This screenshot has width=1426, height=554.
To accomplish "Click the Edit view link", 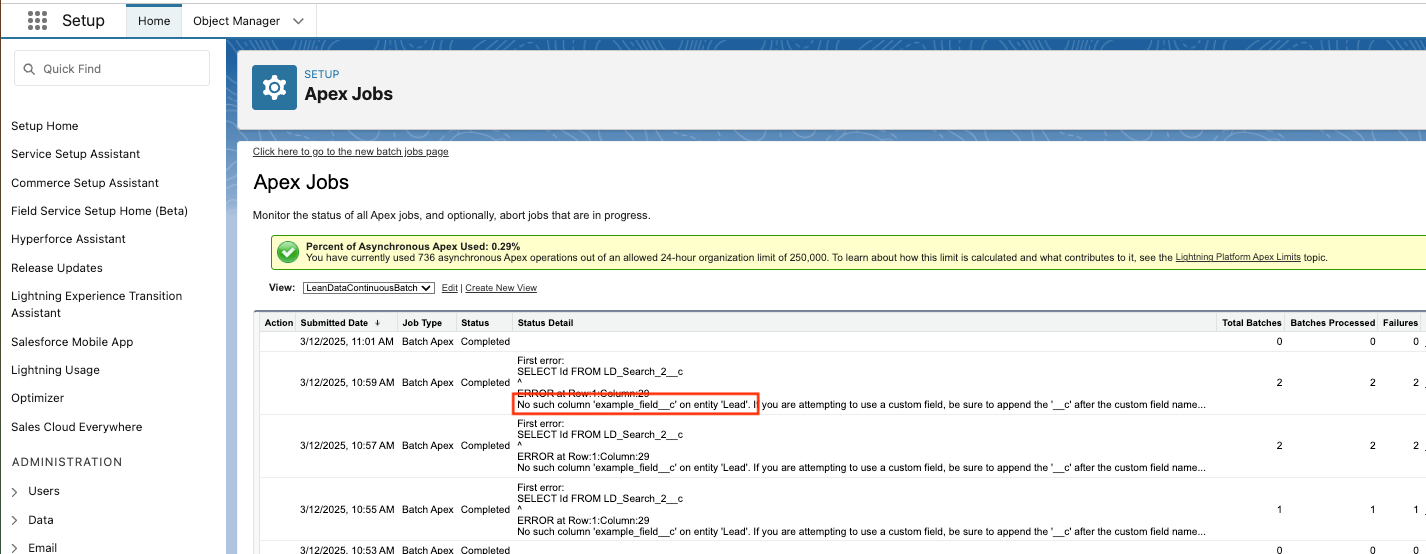I will coord(450,288).
